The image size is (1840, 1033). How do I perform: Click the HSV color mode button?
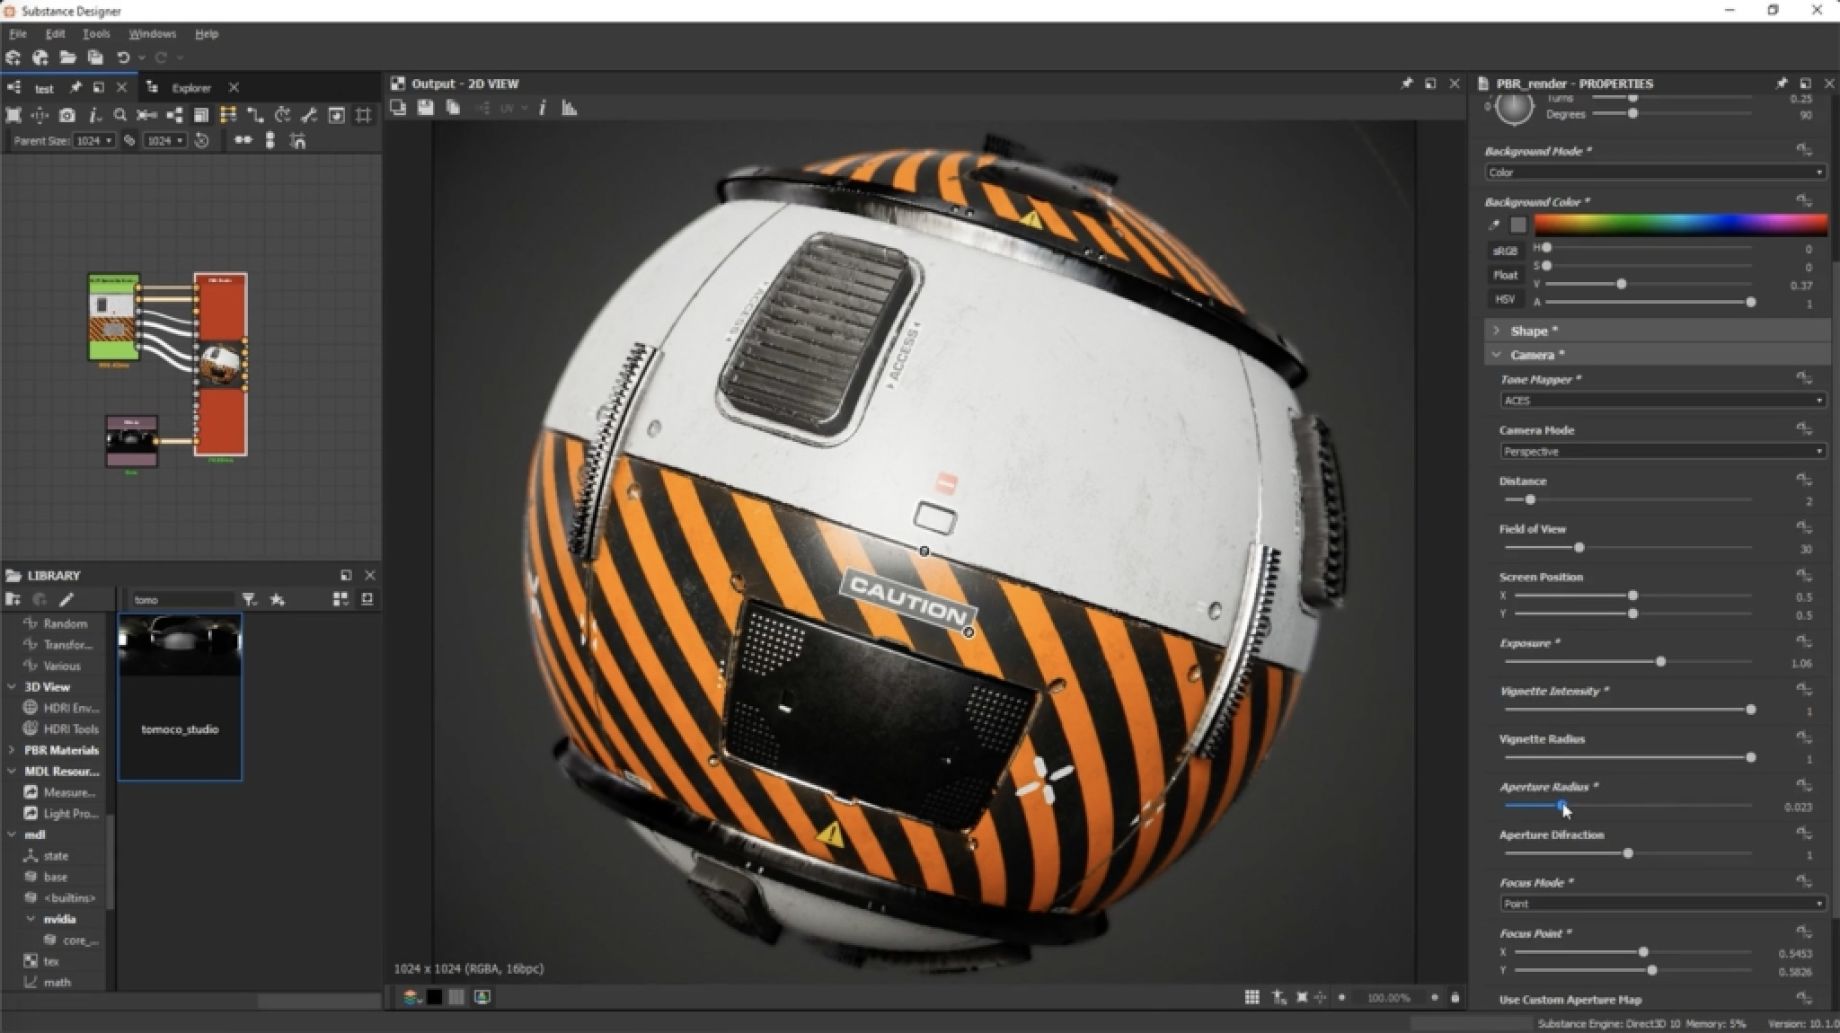tap(1505, 299)
